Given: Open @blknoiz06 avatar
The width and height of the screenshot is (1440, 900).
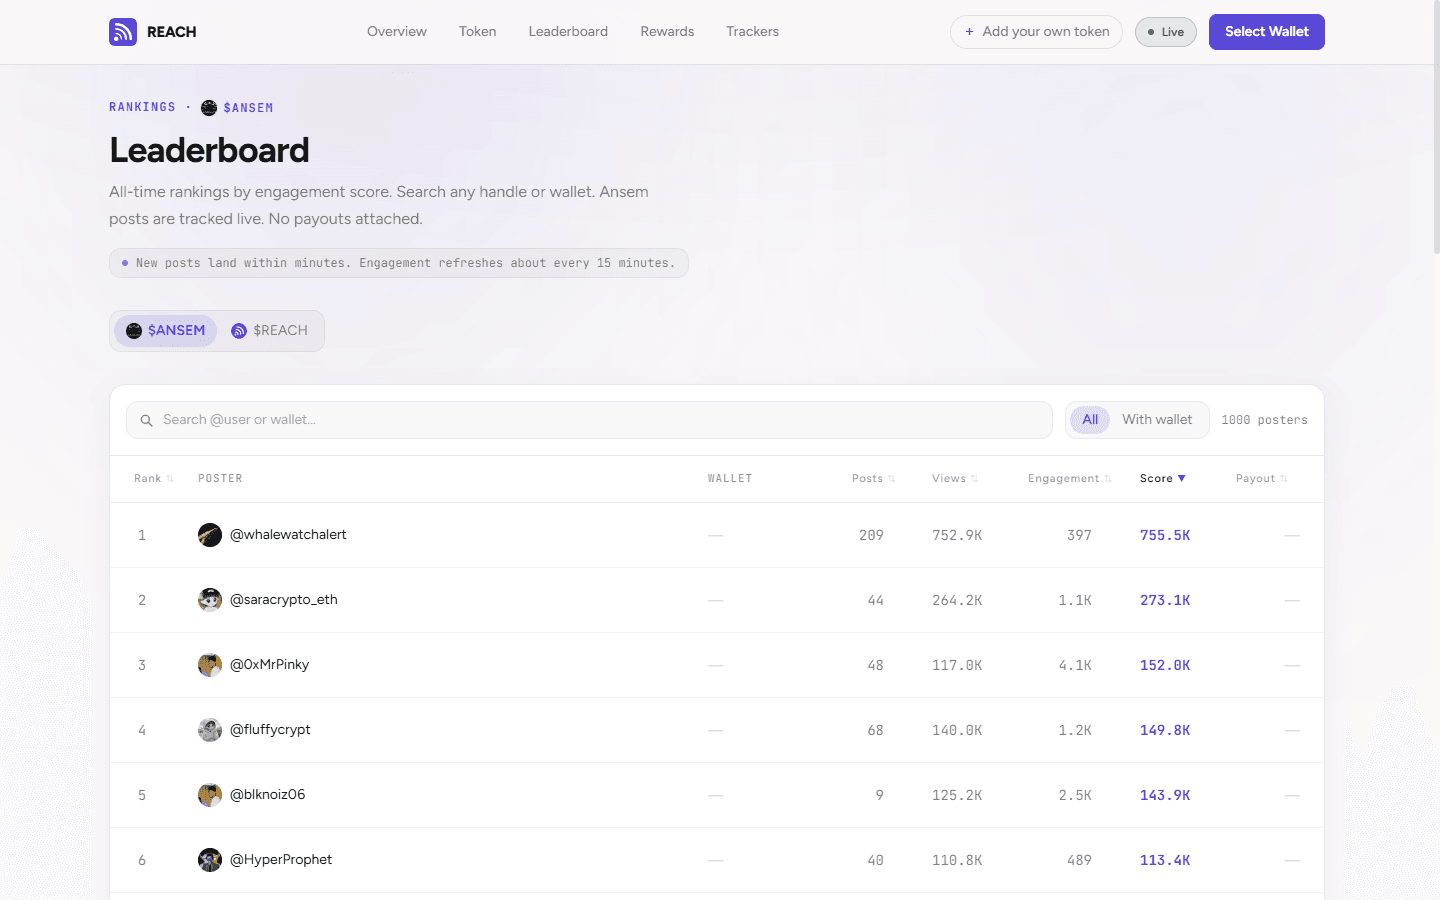Looking at the screenshot, I should (210, 795).
